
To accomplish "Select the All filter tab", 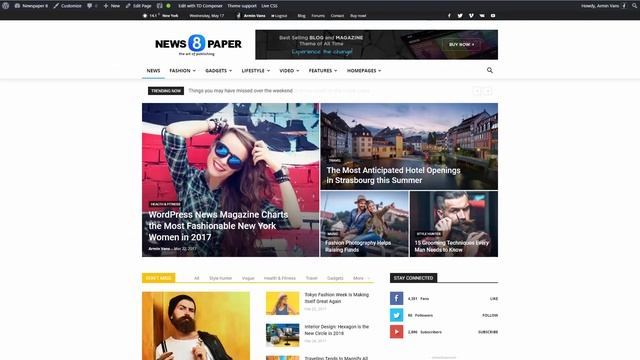I will (197, 278).
